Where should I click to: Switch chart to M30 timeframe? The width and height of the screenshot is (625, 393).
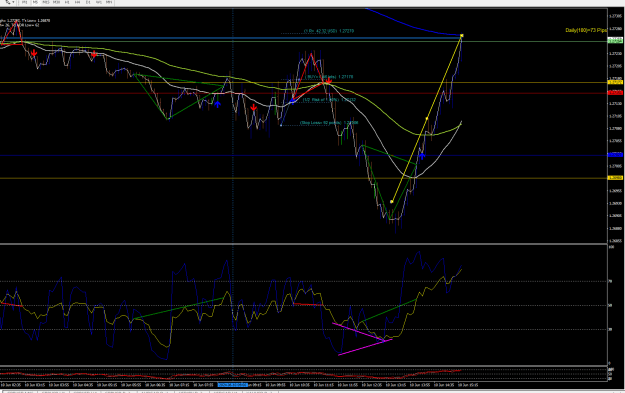[x=57, y=2]
